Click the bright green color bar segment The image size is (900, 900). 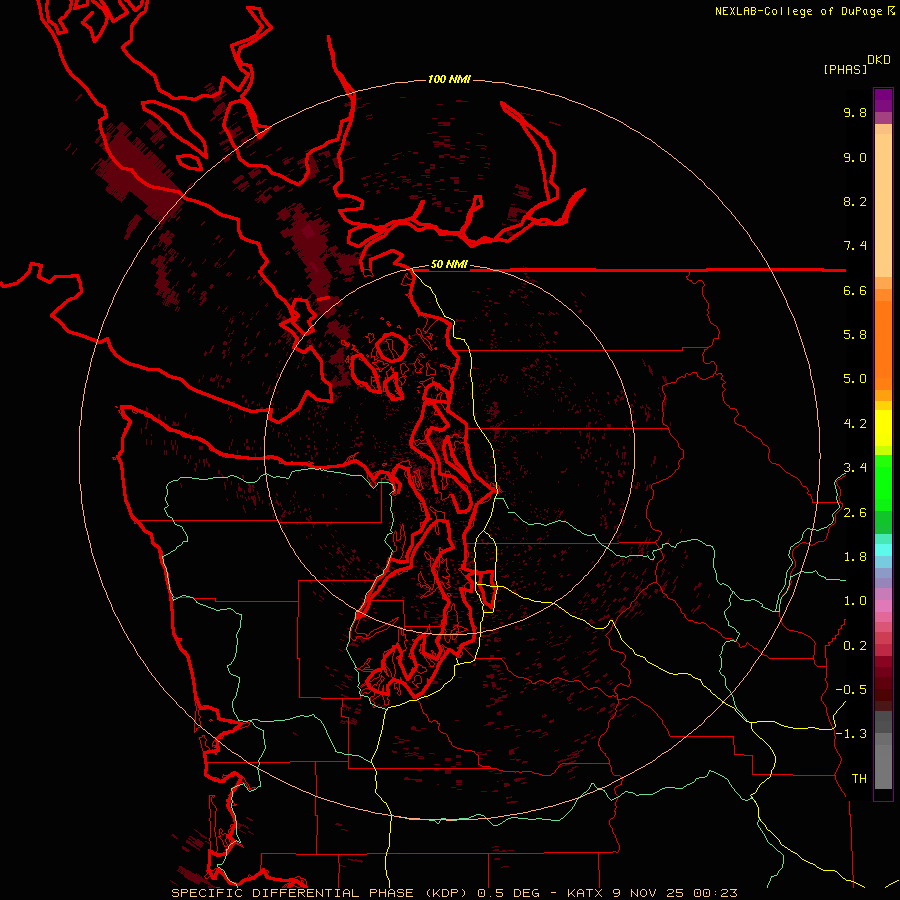(x=883, y=482)
